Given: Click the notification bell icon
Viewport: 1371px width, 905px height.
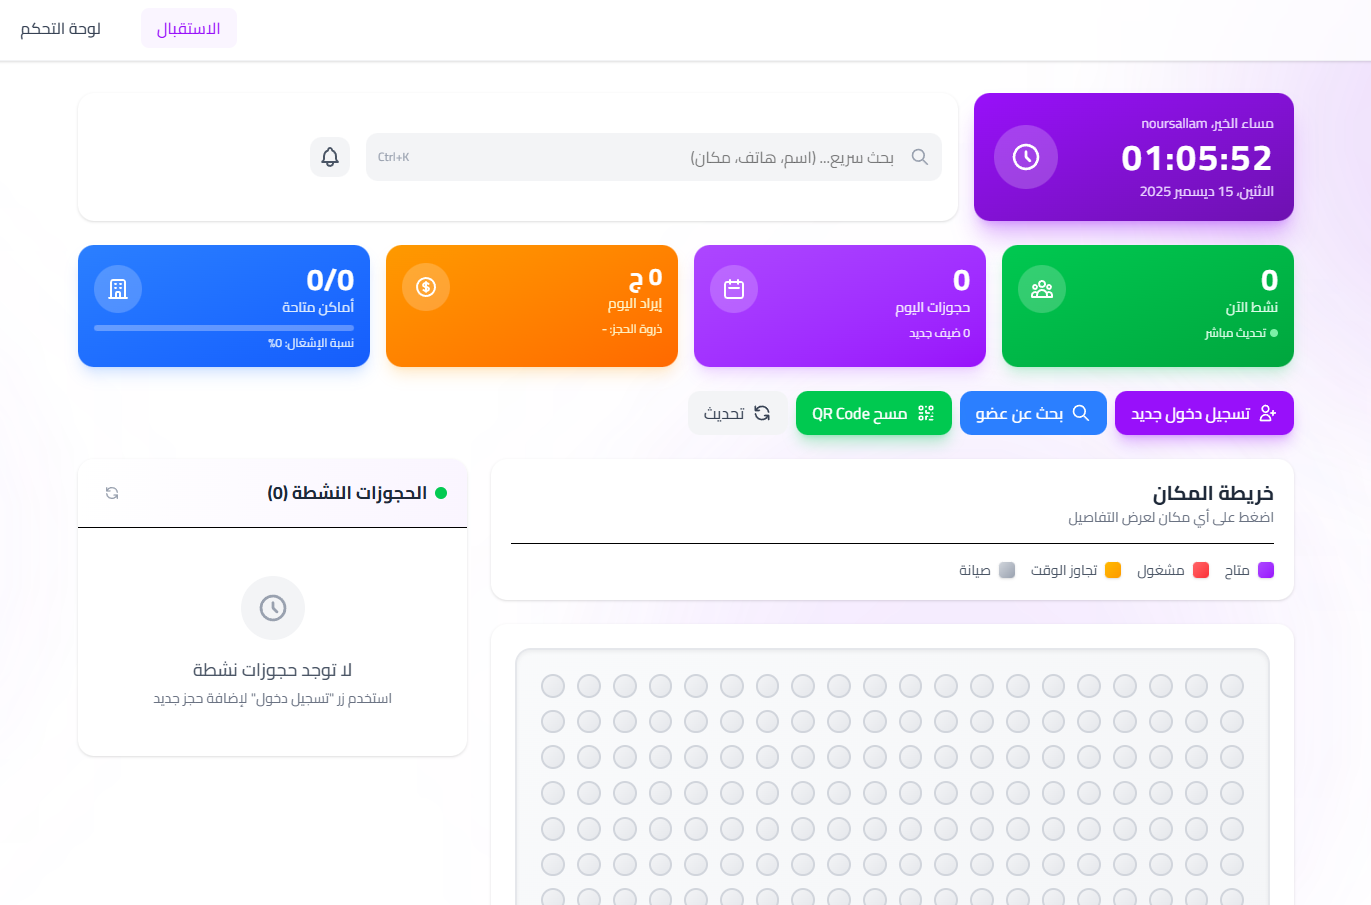Looking at the screenshot, I should click(330, 157).
